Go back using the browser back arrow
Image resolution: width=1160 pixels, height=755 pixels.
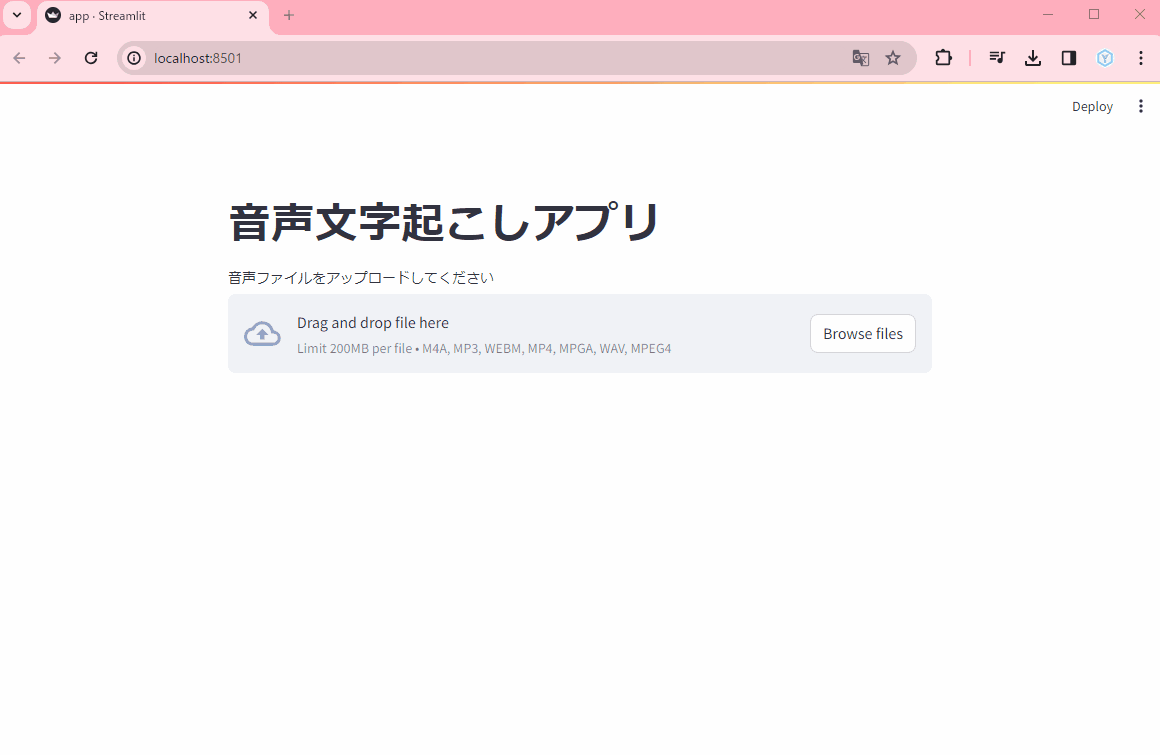point(18,58)
